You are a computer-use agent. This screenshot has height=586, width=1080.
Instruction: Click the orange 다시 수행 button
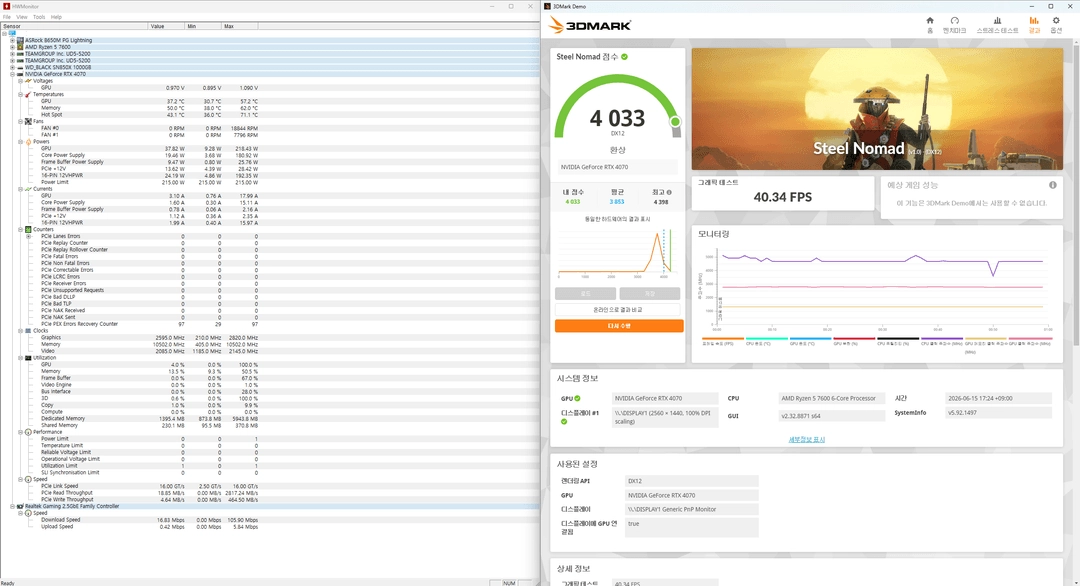(619, 326)
